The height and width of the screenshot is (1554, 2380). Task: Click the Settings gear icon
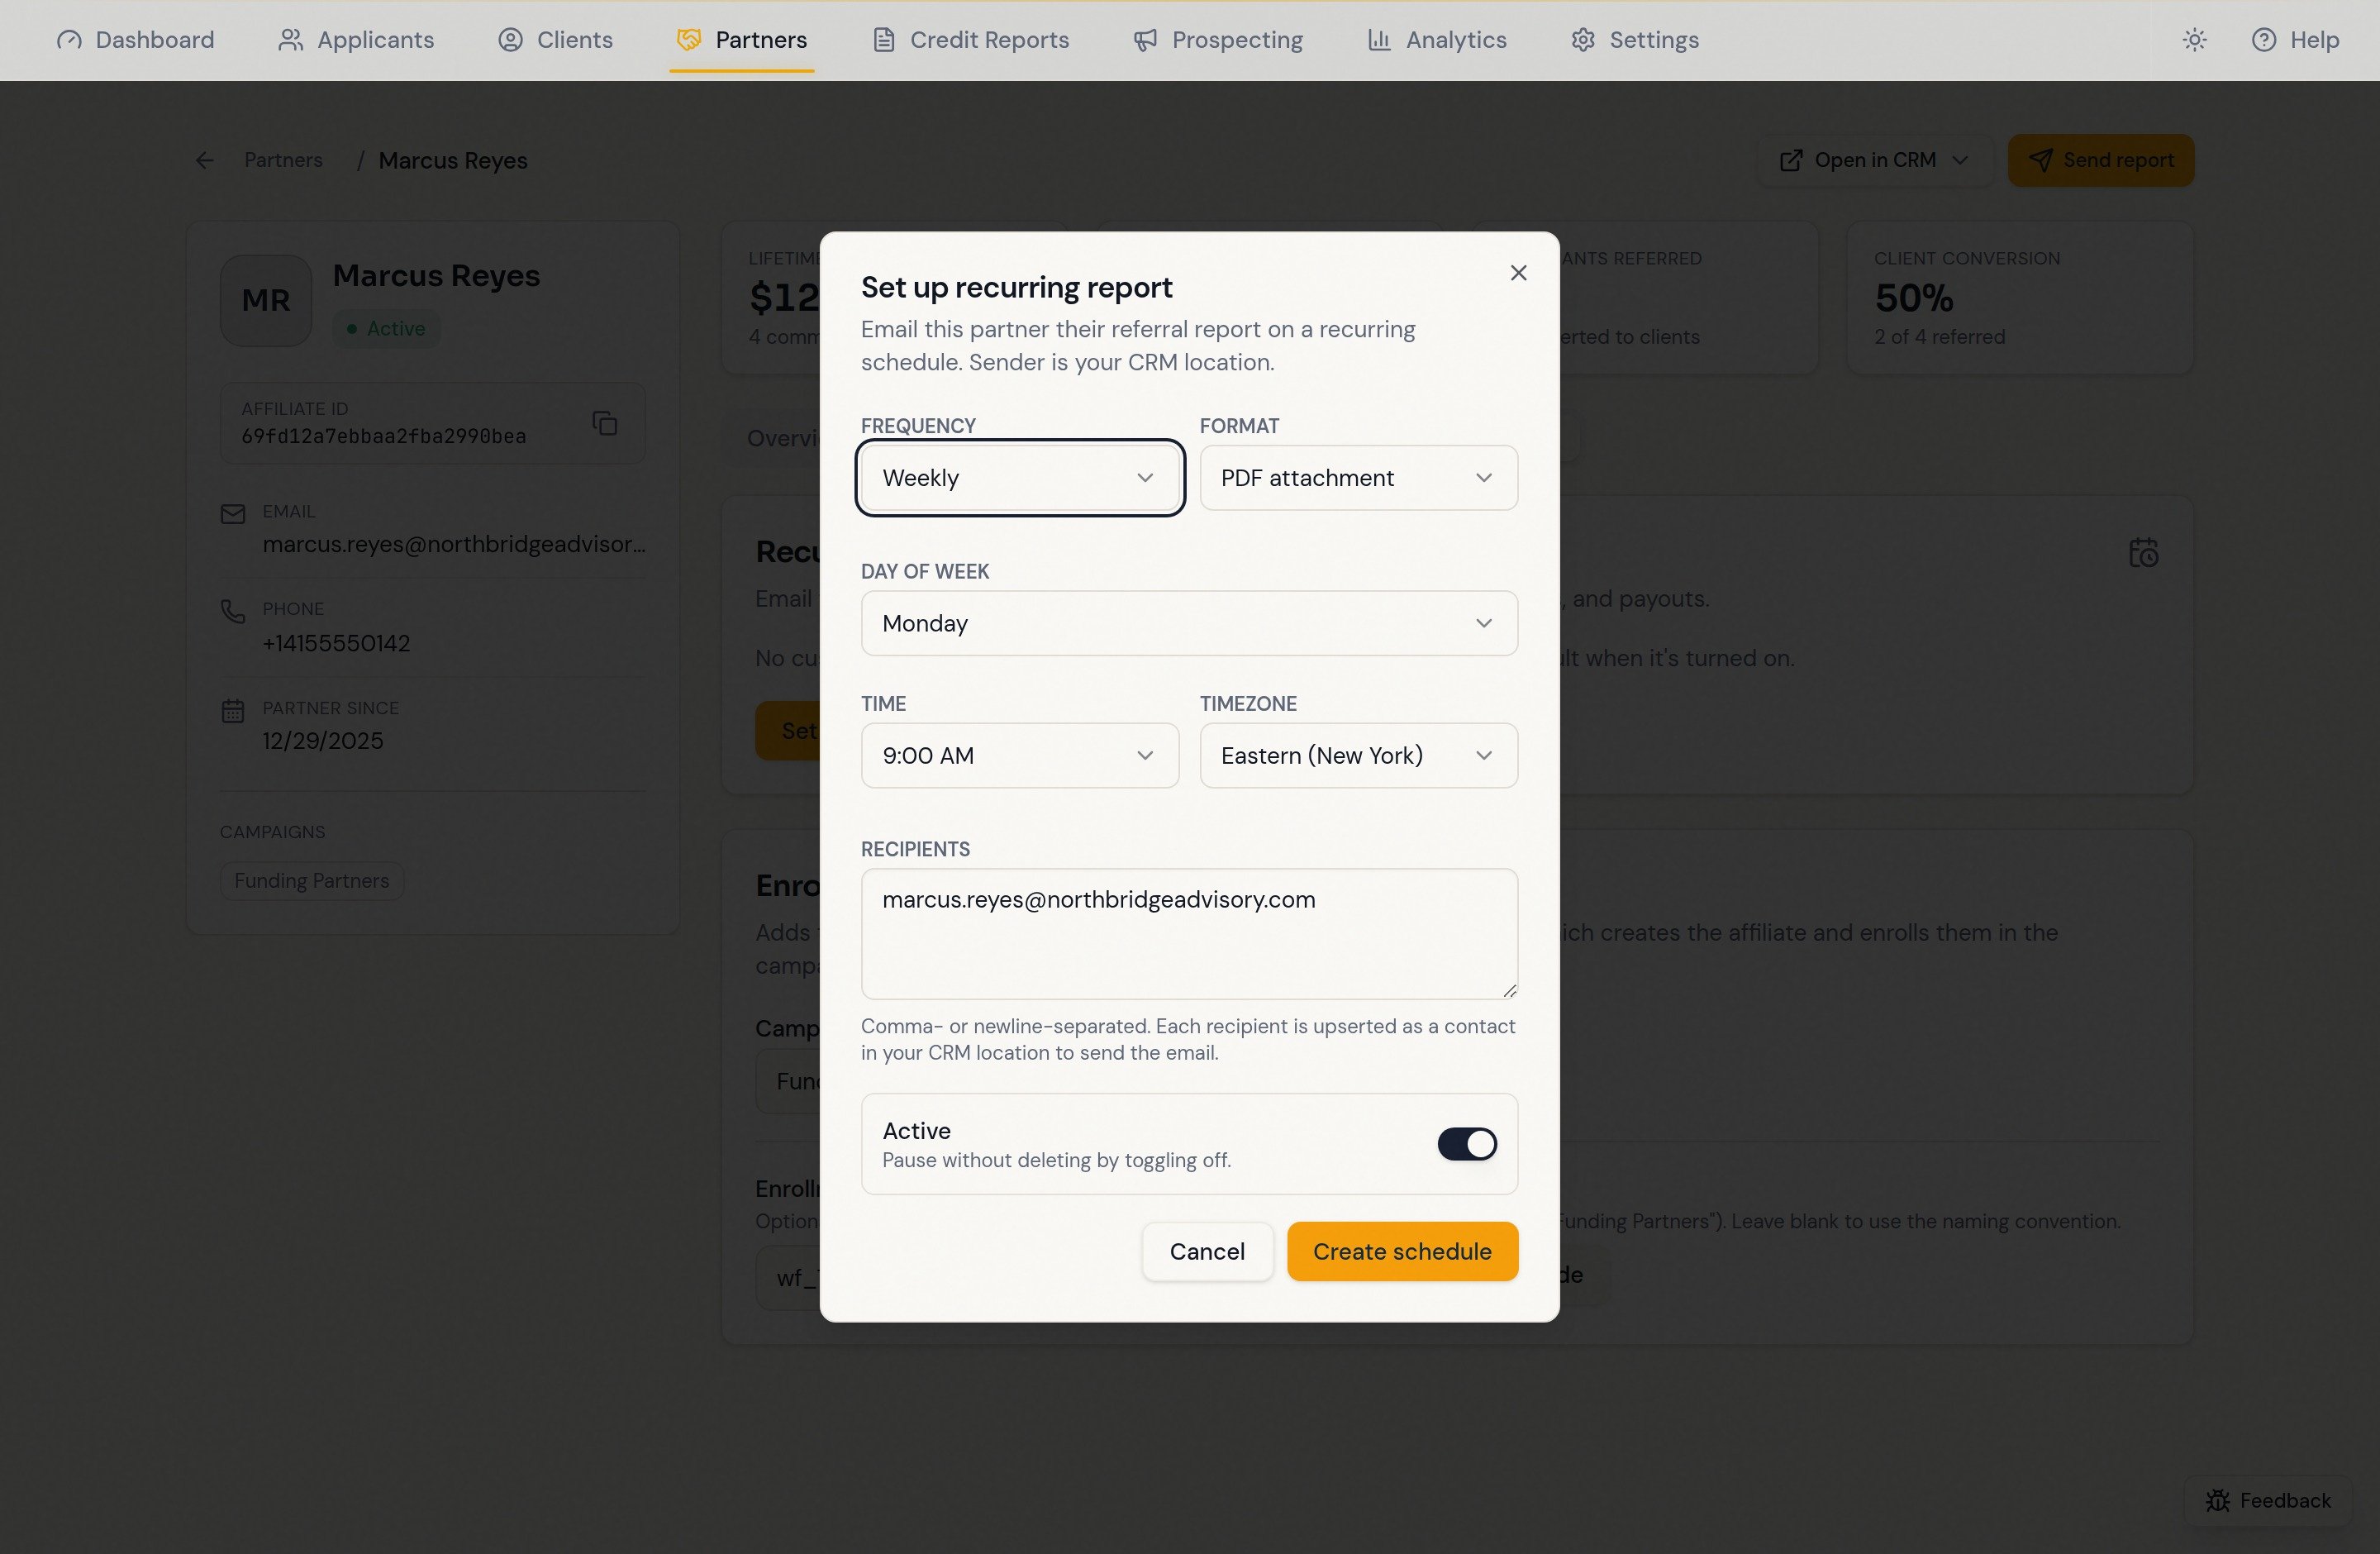click(x=1582, y=40)
